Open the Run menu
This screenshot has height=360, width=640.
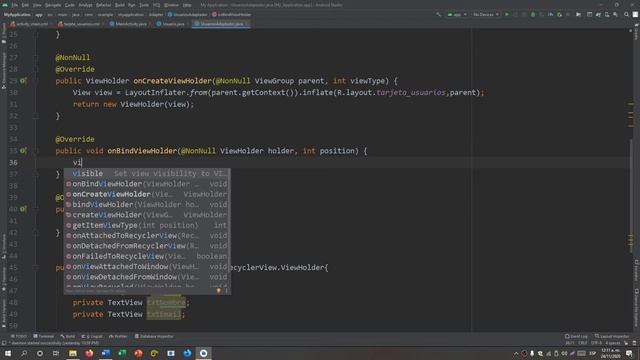[x=131, y=5]
